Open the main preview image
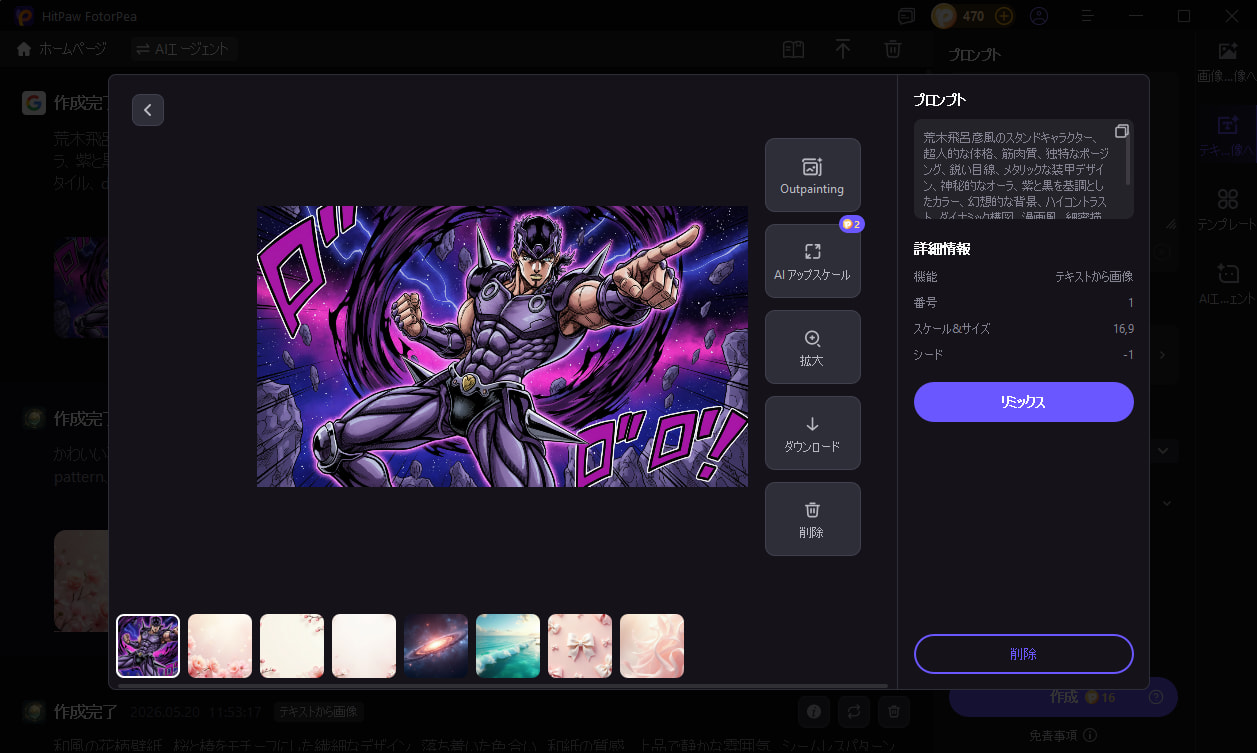 click(x=502, y=346)
